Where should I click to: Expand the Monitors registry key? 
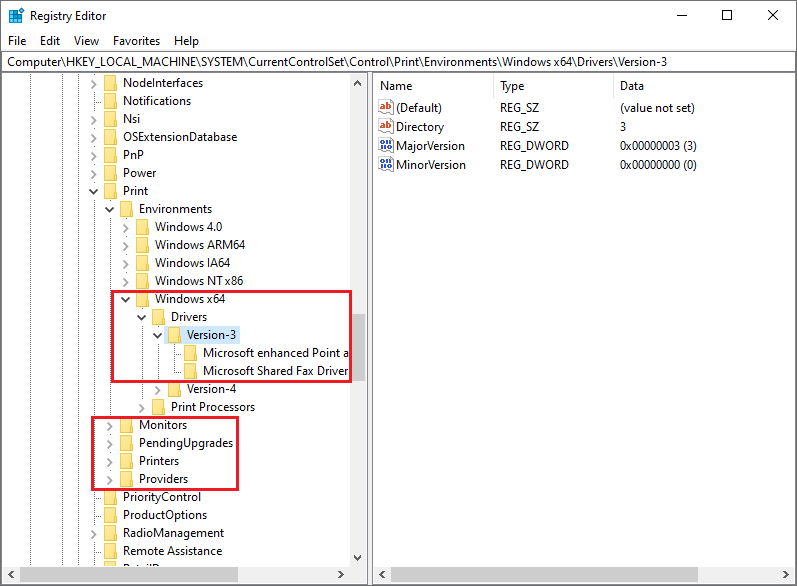[110, 425]
